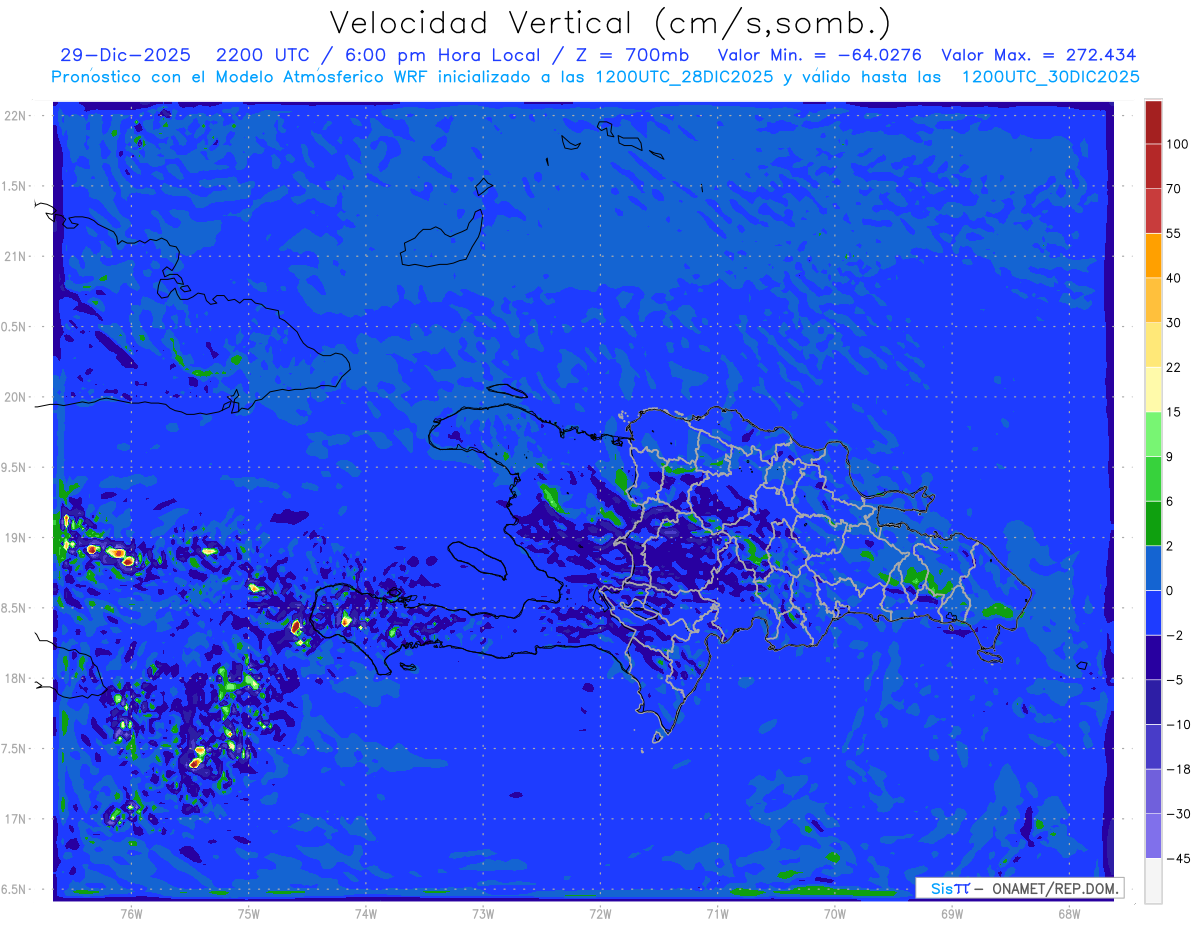Click the '19N' latitude label
The height and width of the screenshot is (927, 1200).
(x=15, y=537)
